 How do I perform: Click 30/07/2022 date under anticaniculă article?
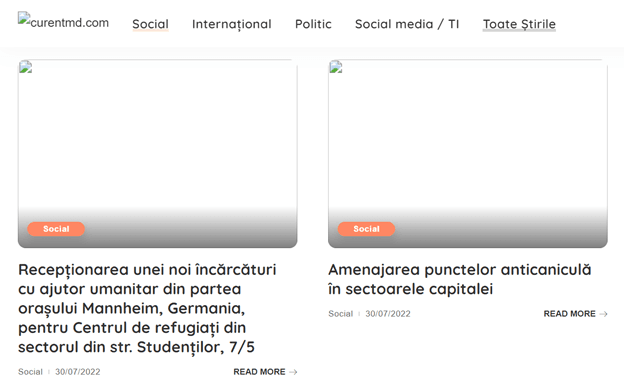(x=388, y=314)
